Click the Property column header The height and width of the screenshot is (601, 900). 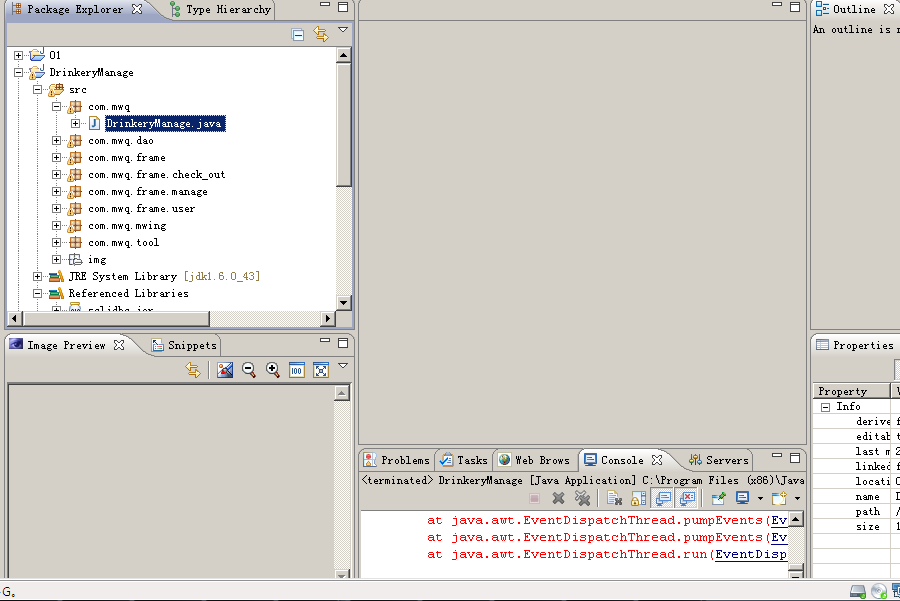point(851,391)
